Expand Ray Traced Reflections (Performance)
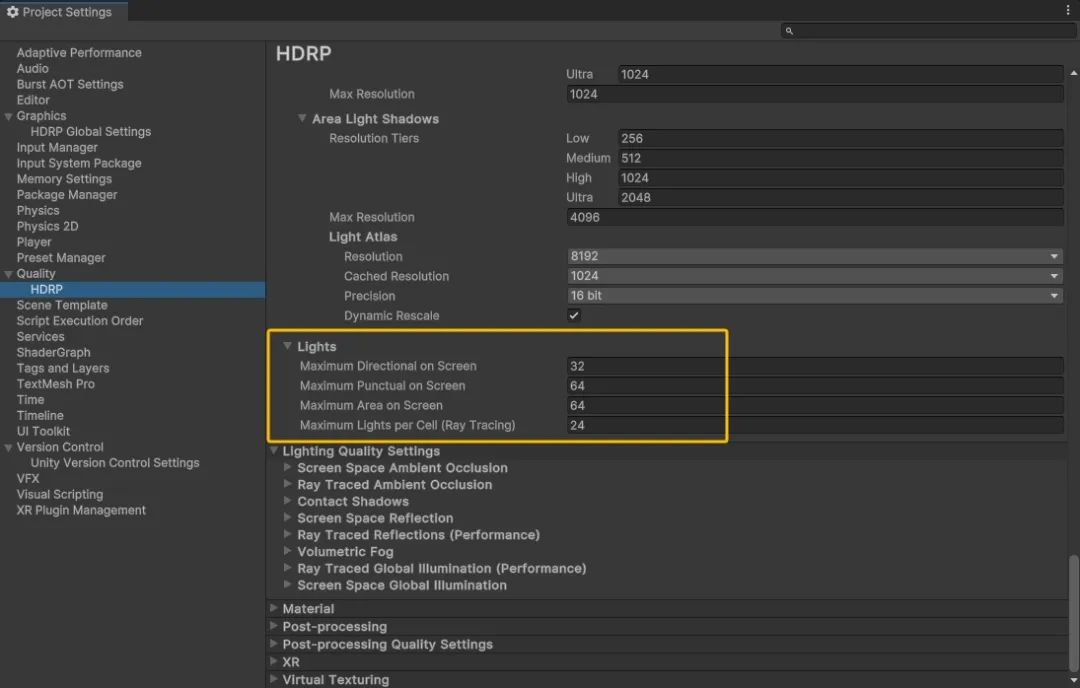Image resolution: width=1080 pixels, height=688 pixels. coord(287,534)
